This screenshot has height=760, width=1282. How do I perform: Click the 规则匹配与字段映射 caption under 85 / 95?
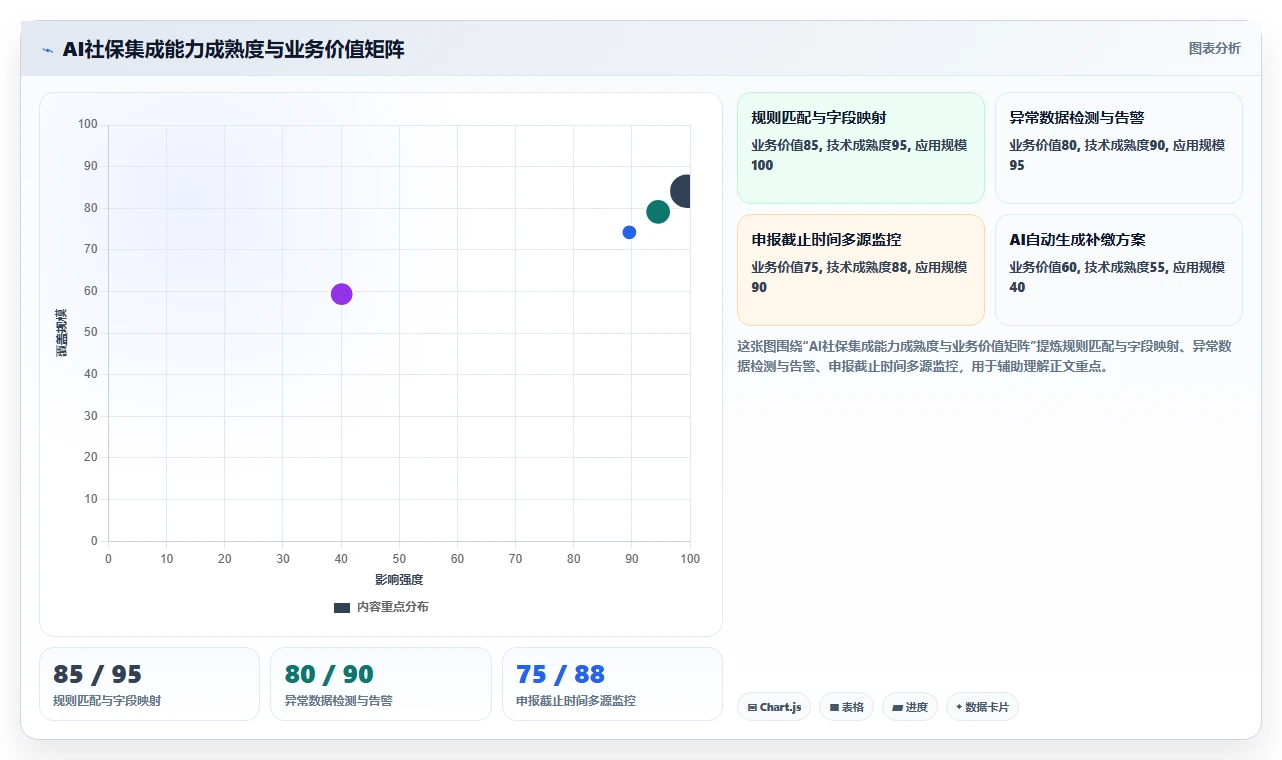(x=107, y=701)
